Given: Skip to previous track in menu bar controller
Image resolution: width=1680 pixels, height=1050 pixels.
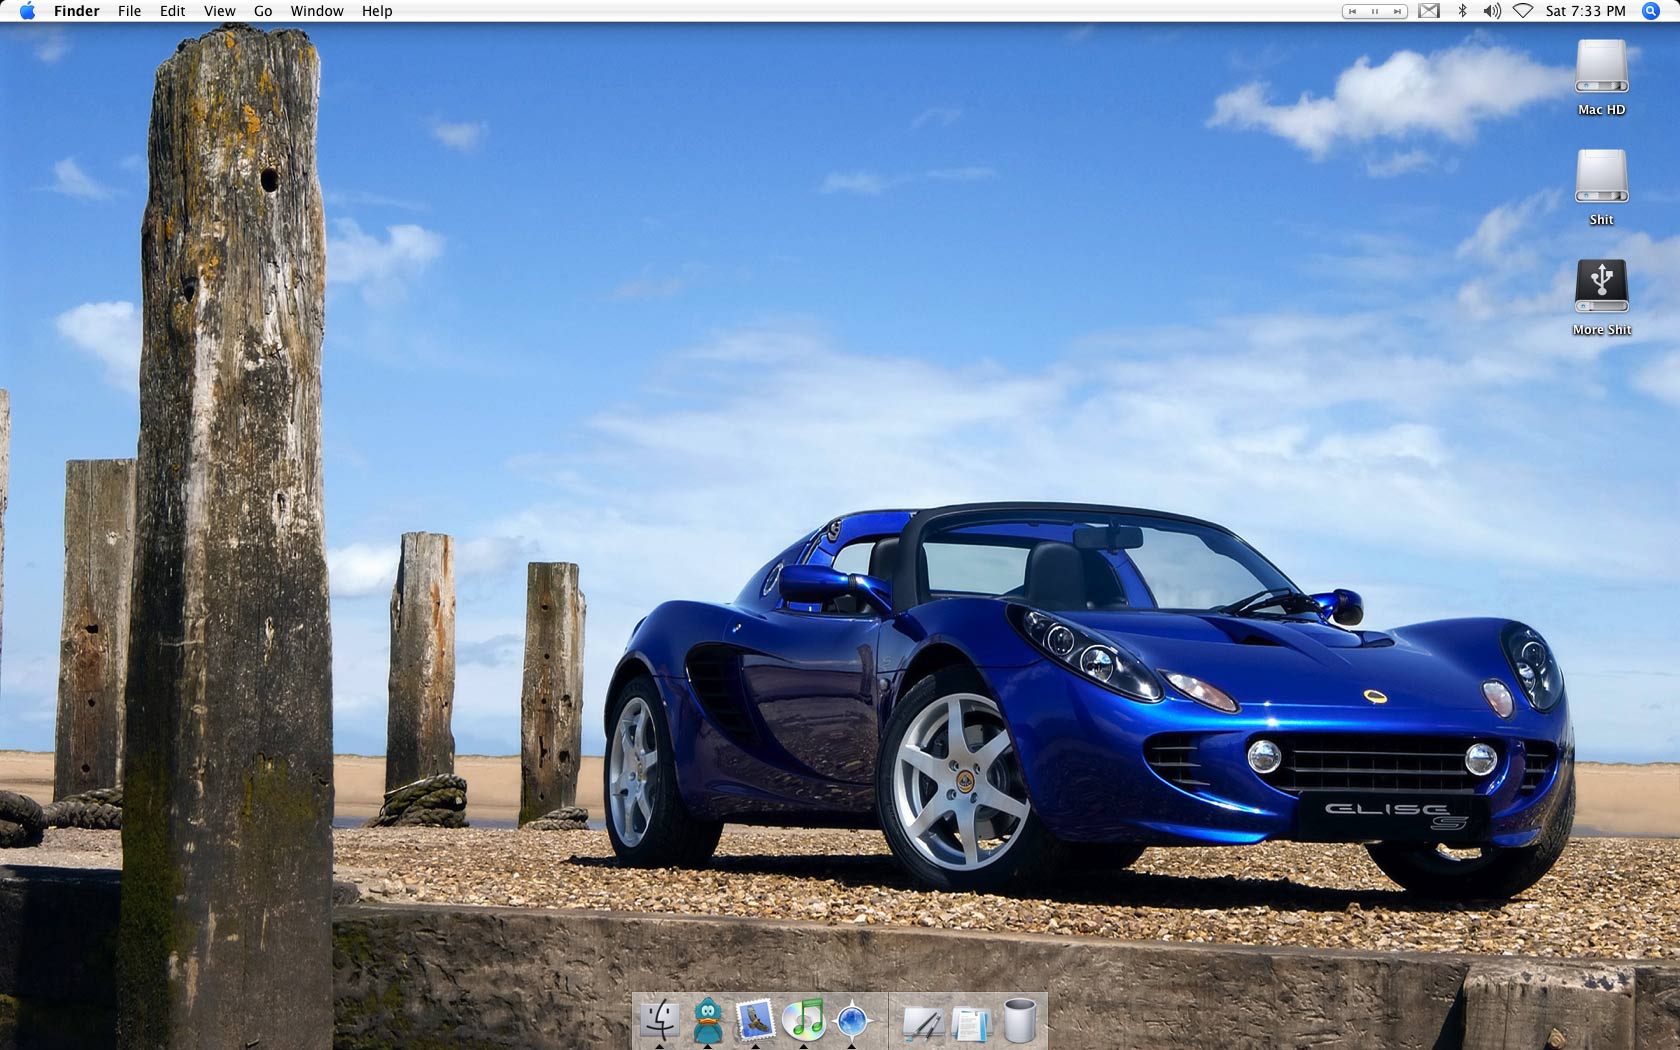Looking at the screenshot, I should click(x=1353, y=11).
